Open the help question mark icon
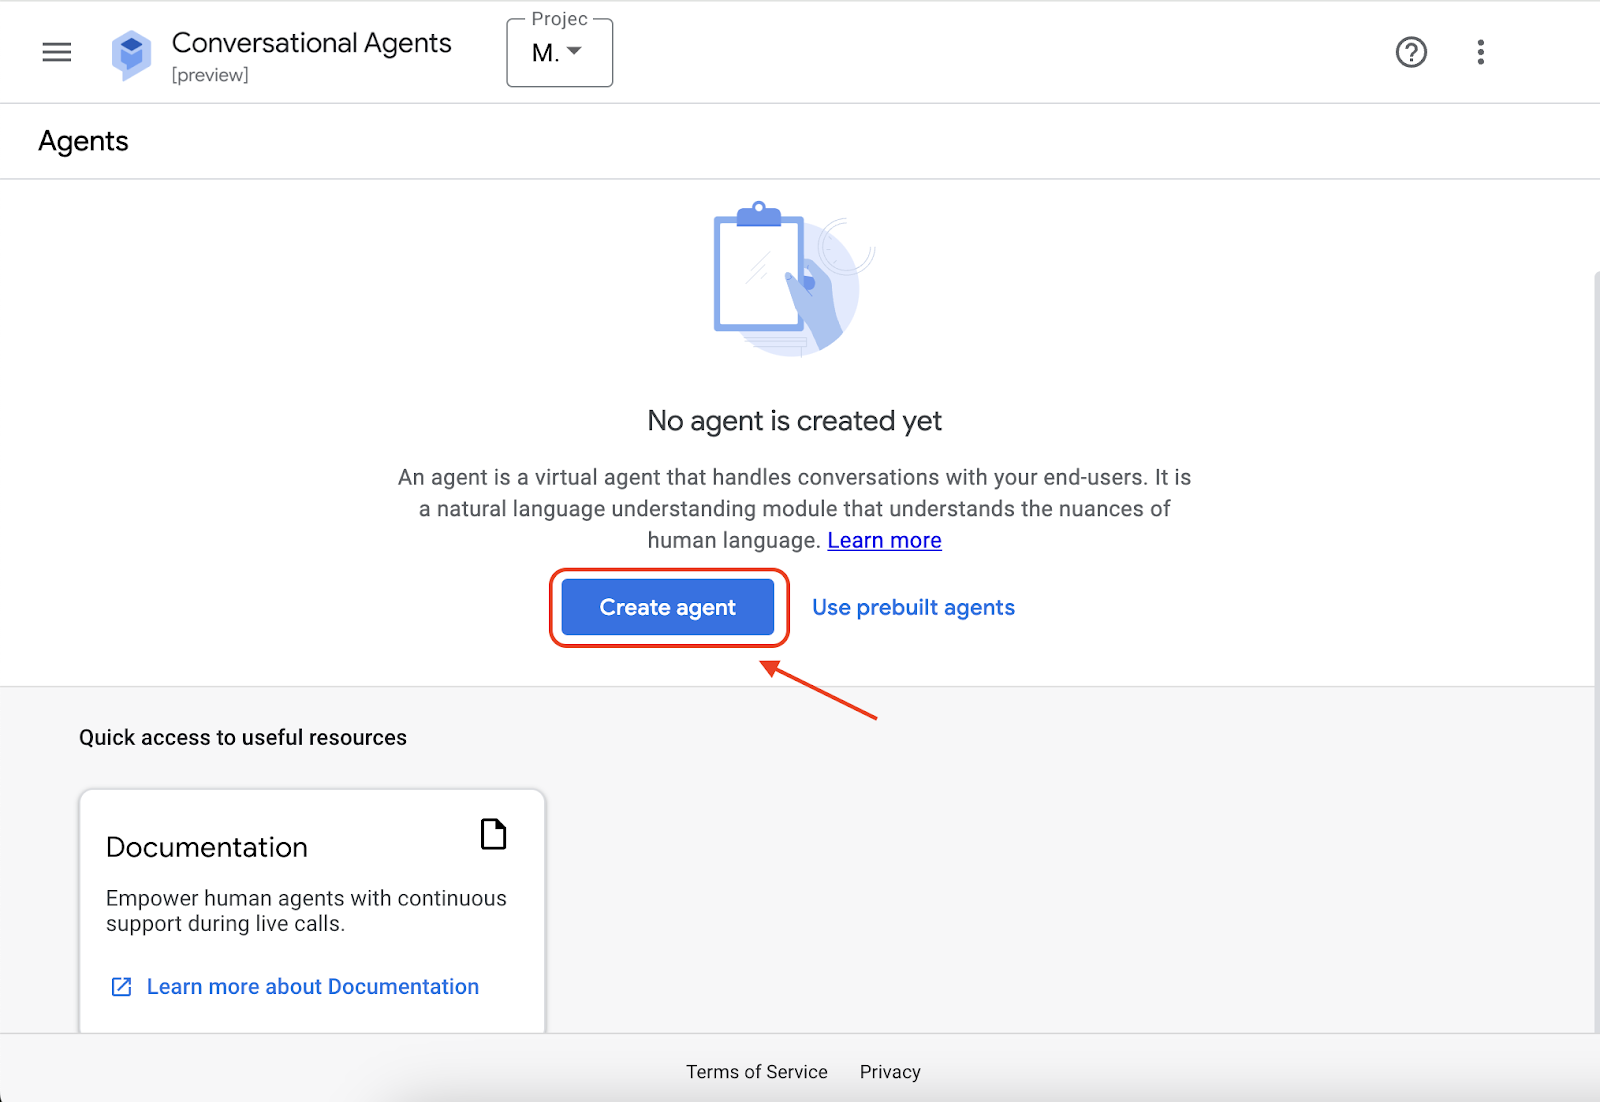1600x1102 pixels. point(1410,52)
